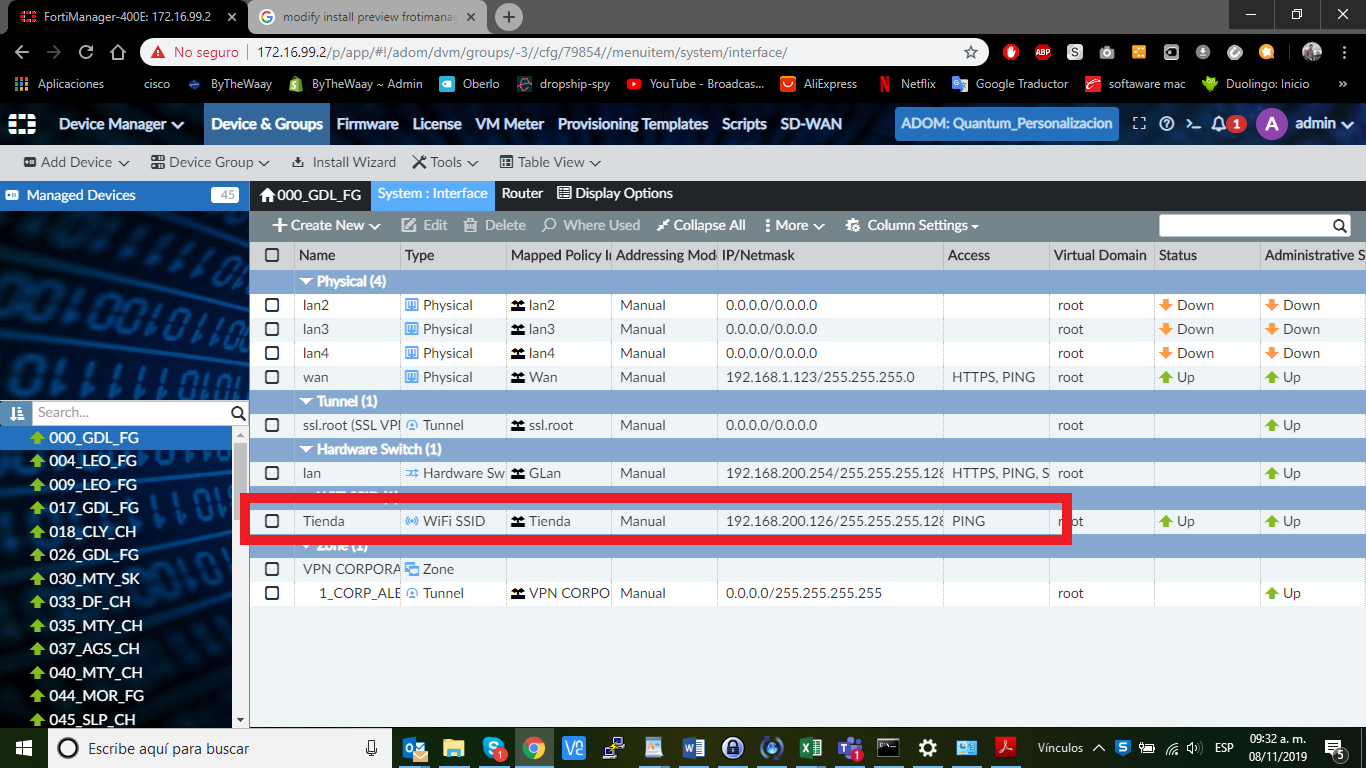Switch to the Firmware tab
1366x768 pixels.
tap(367, 124)
